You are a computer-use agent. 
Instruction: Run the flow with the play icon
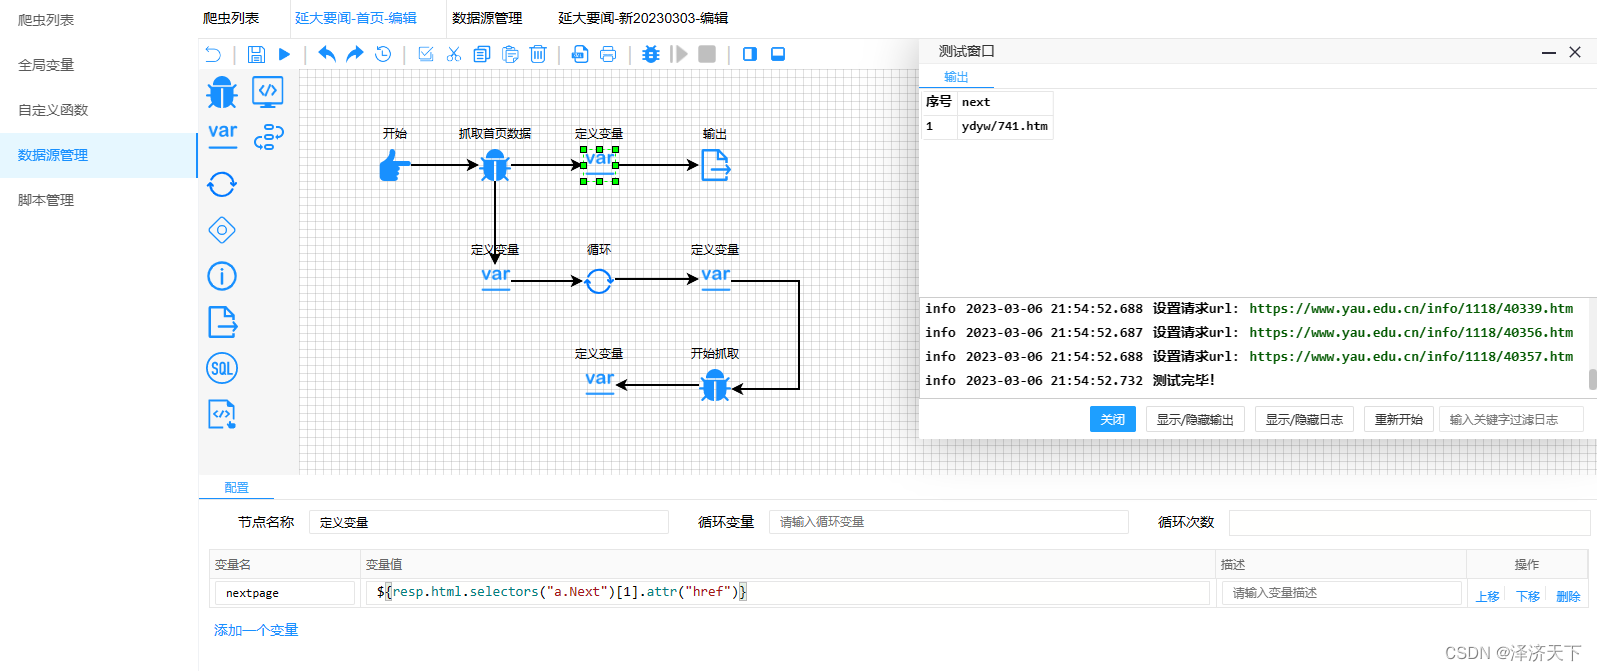tap(284, 54)
